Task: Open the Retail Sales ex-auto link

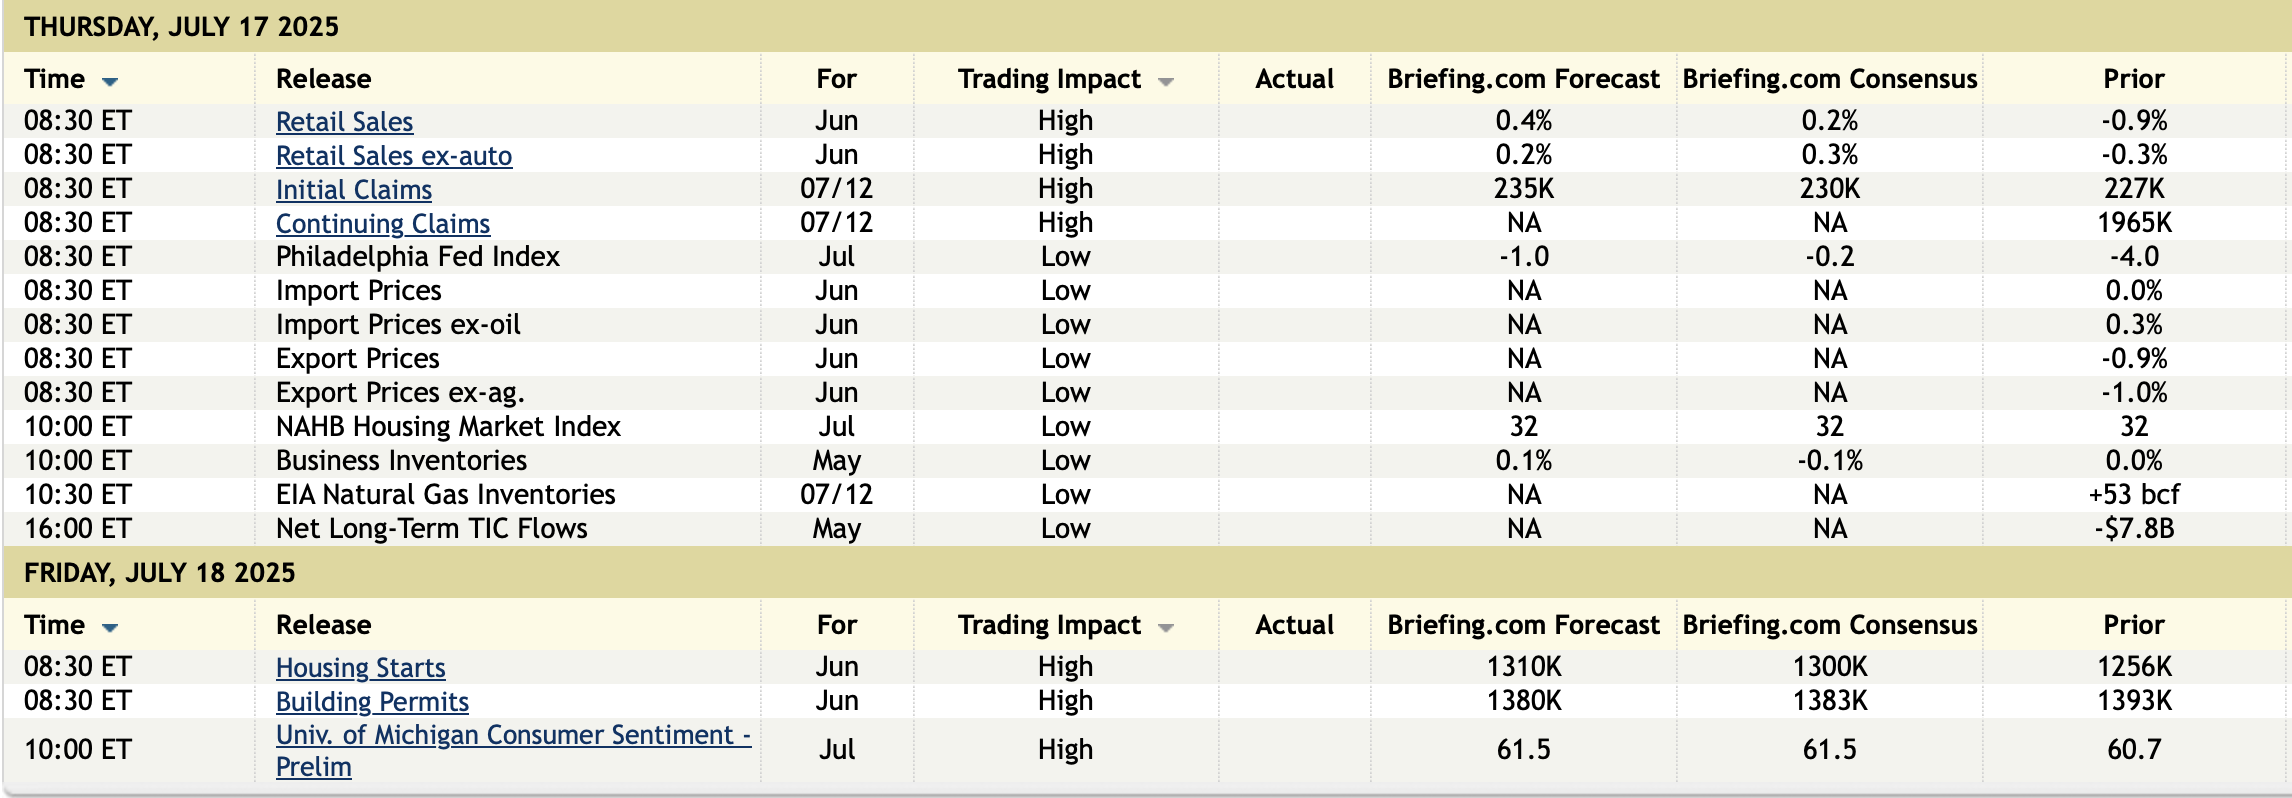Action: coord(393,156)
